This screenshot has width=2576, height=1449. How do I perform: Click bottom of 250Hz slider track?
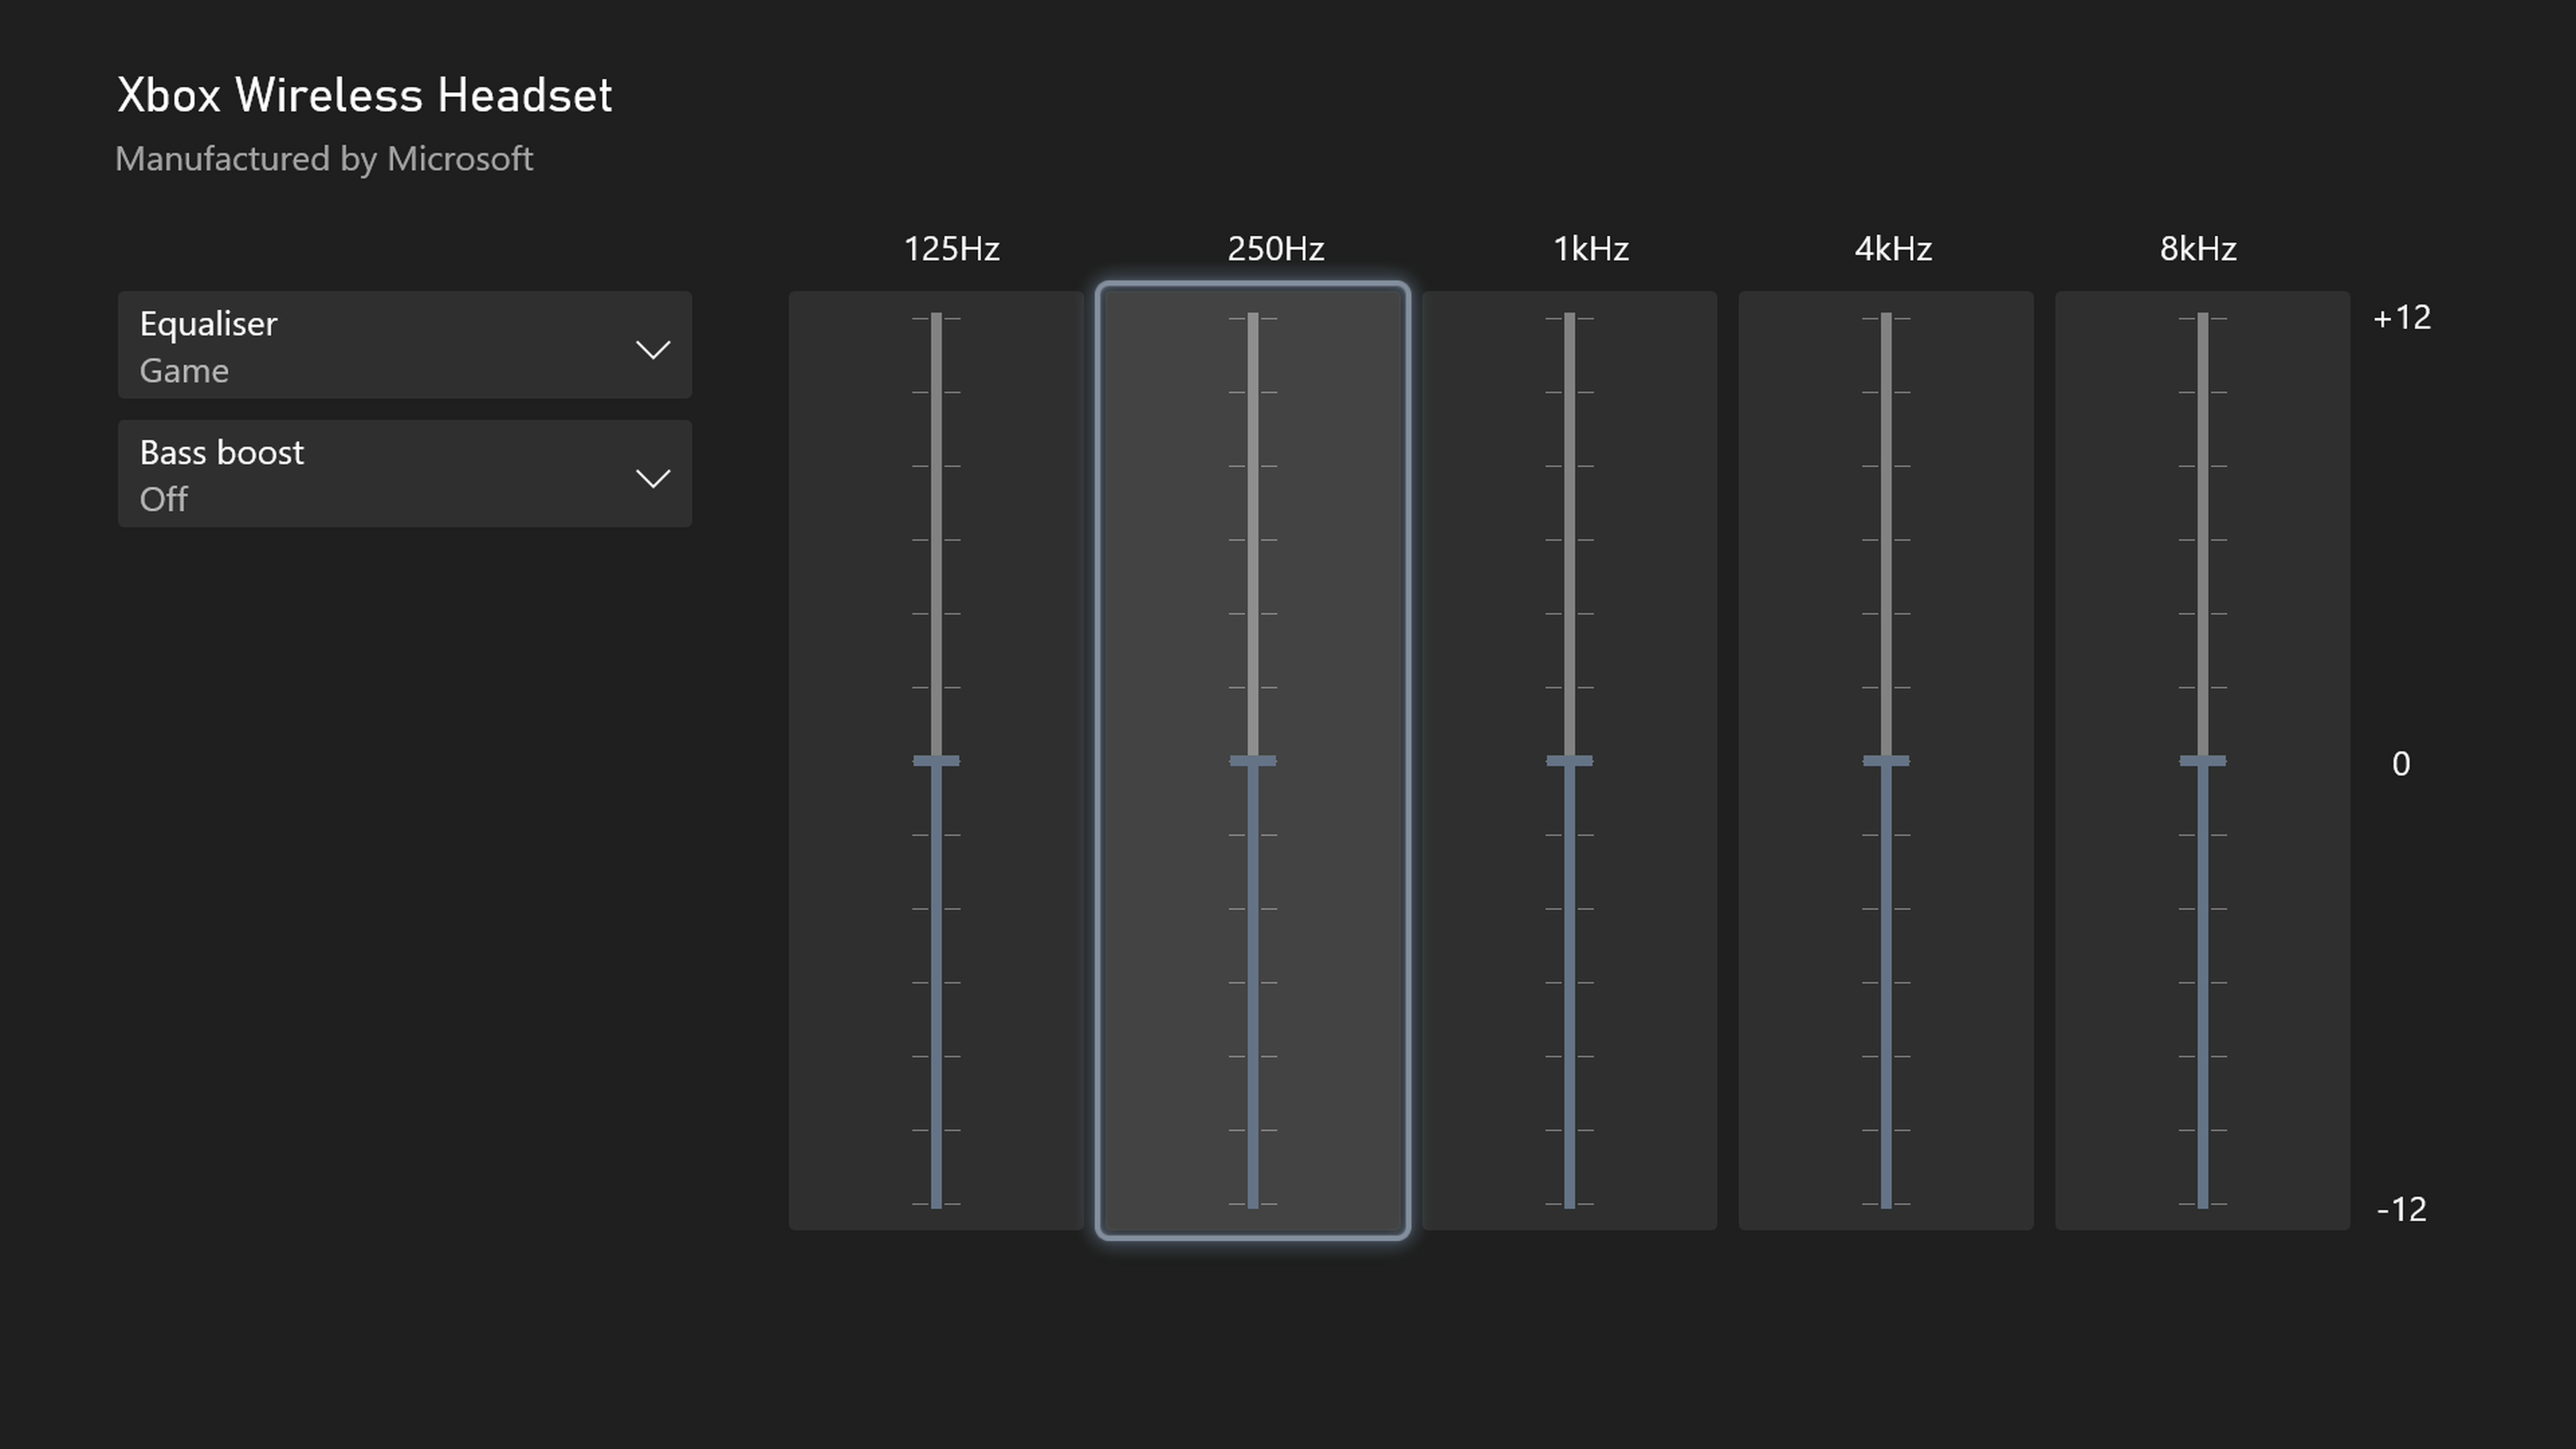pyautogui.click(x=1252, y=1203)
